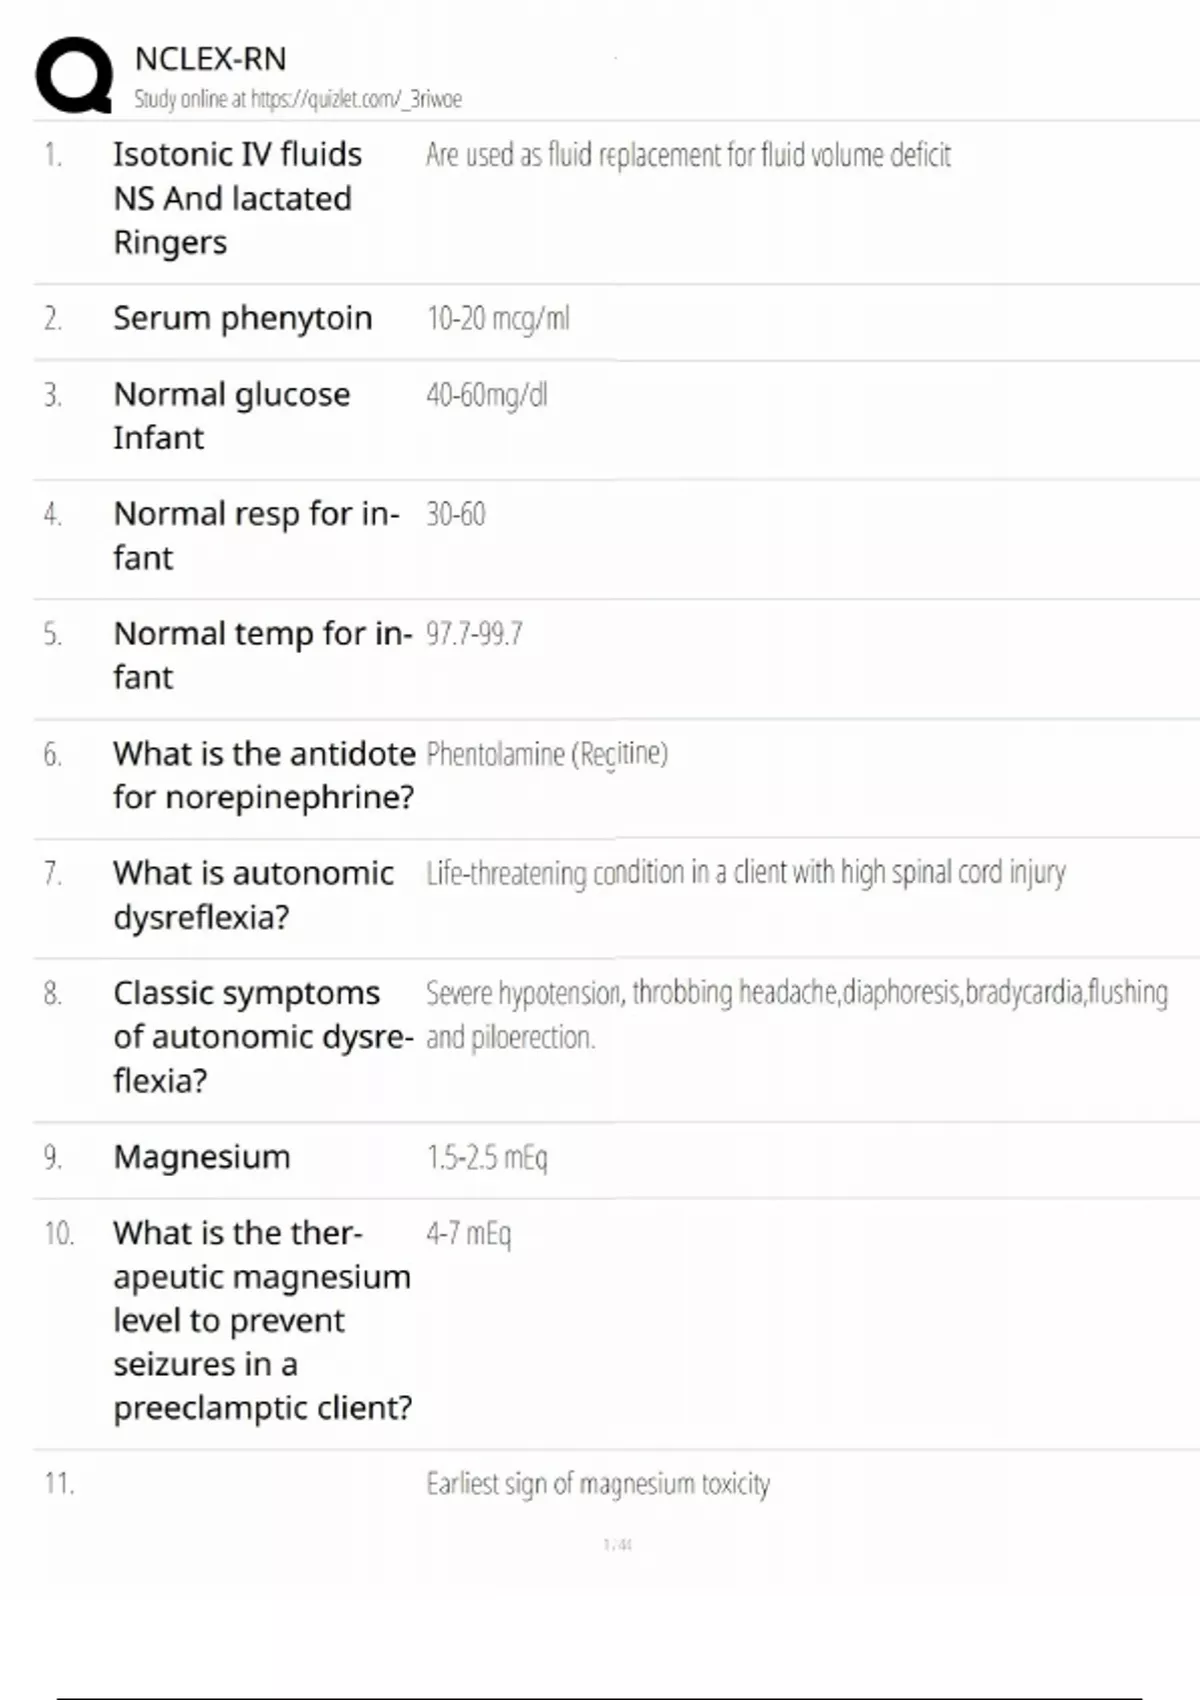Select the 'What is autonomic dysreflexia?' question
The image size is (1200, 1700).
253,895
